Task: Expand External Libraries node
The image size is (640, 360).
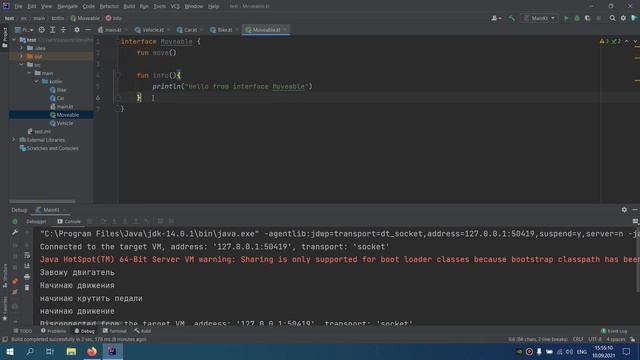Action: 14,140
